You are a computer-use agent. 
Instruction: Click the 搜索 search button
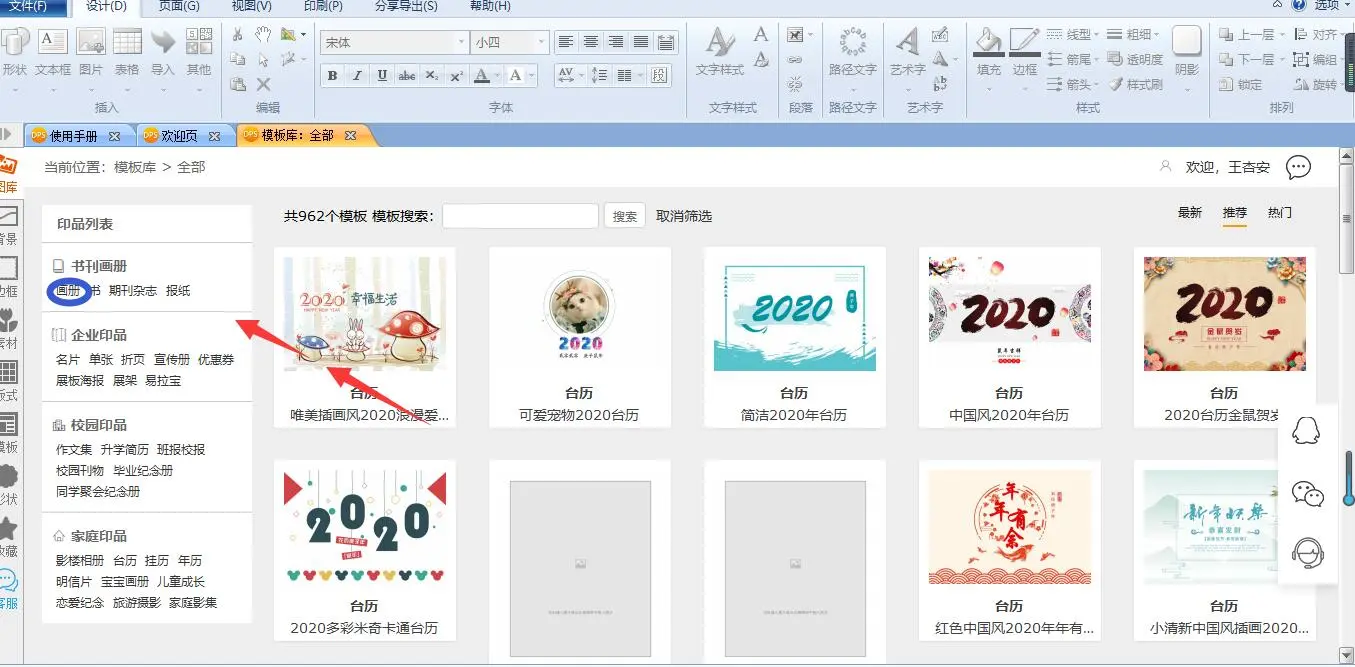(625, 216)
